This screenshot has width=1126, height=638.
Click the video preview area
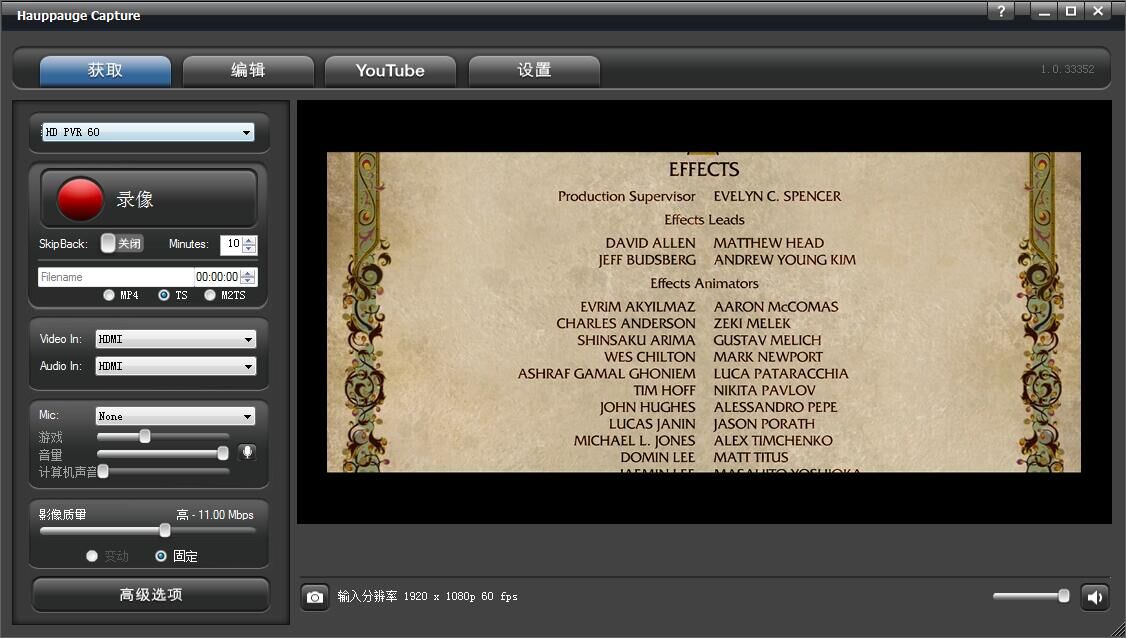pos(704,312)
